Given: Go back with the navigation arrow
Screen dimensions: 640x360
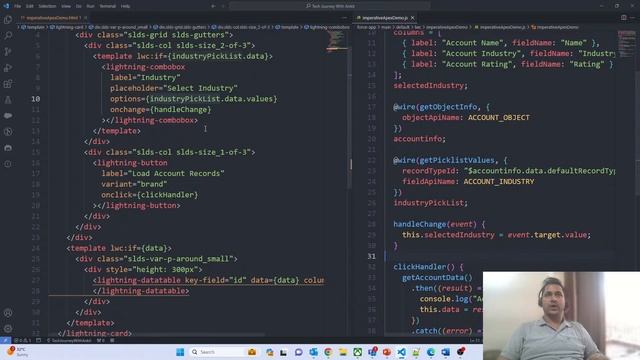Looking at the screenshot, I should [x=213, y=6].
